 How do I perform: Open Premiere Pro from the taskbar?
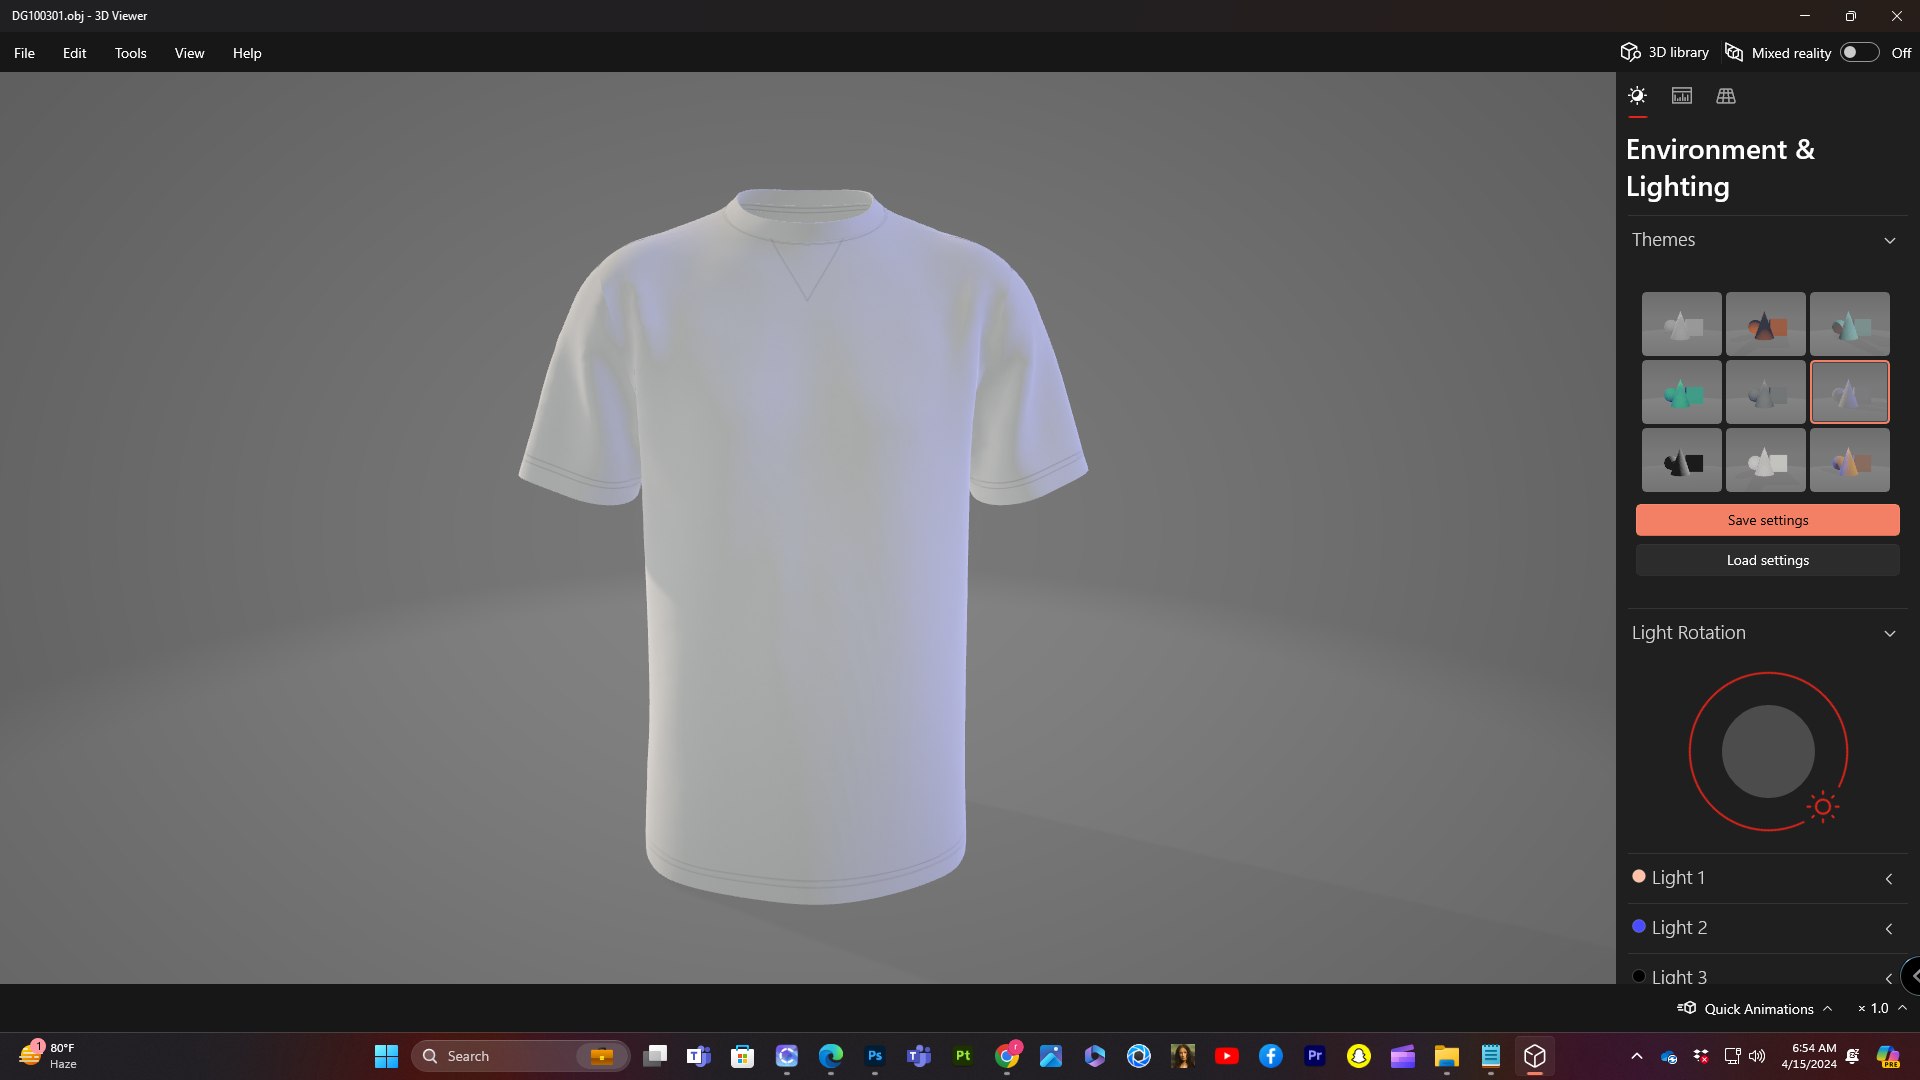(x=1315, y=1056)
